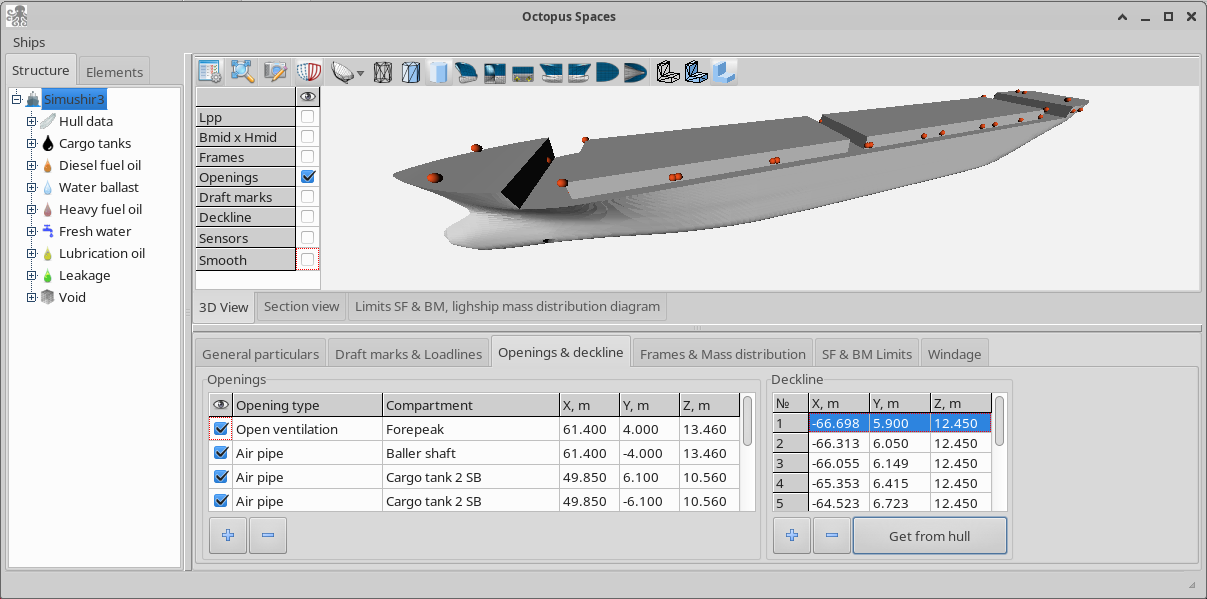Expand the Cargo tanks tree node
This screenshot has width=1207, height=599.
[31, 143]
